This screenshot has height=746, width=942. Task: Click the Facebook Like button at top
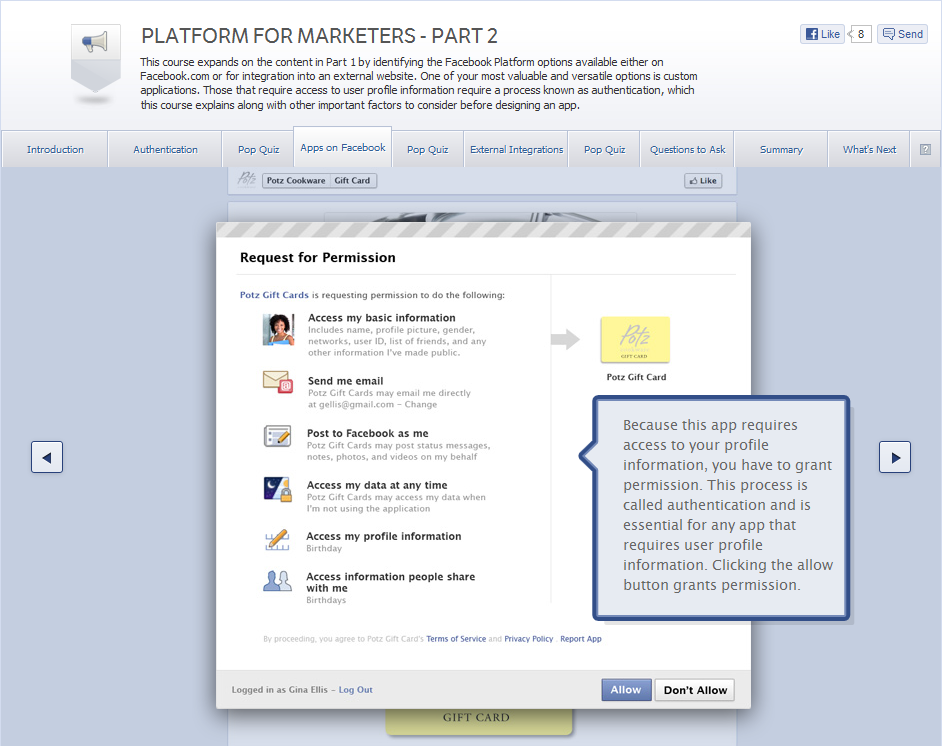pos(822,34)
